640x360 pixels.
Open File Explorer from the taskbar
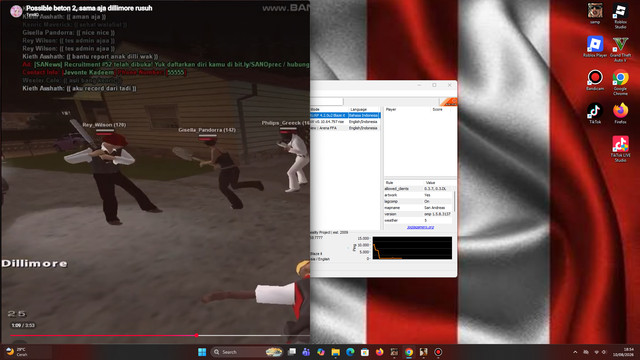click(x=336, y=352)
